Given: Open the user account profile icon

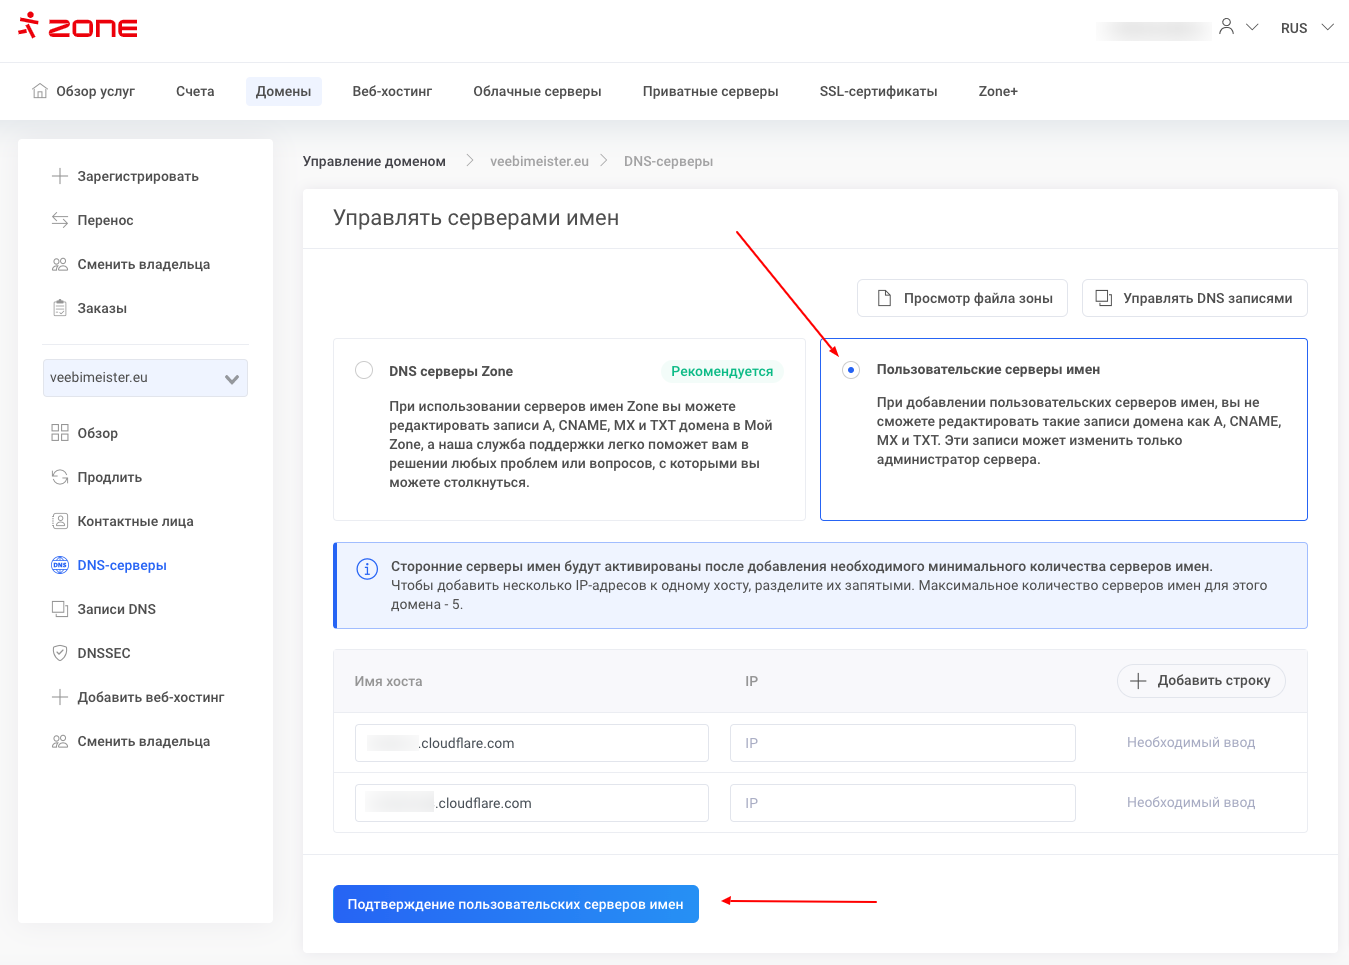Looking at the screenshot, I should (1226, 27).
